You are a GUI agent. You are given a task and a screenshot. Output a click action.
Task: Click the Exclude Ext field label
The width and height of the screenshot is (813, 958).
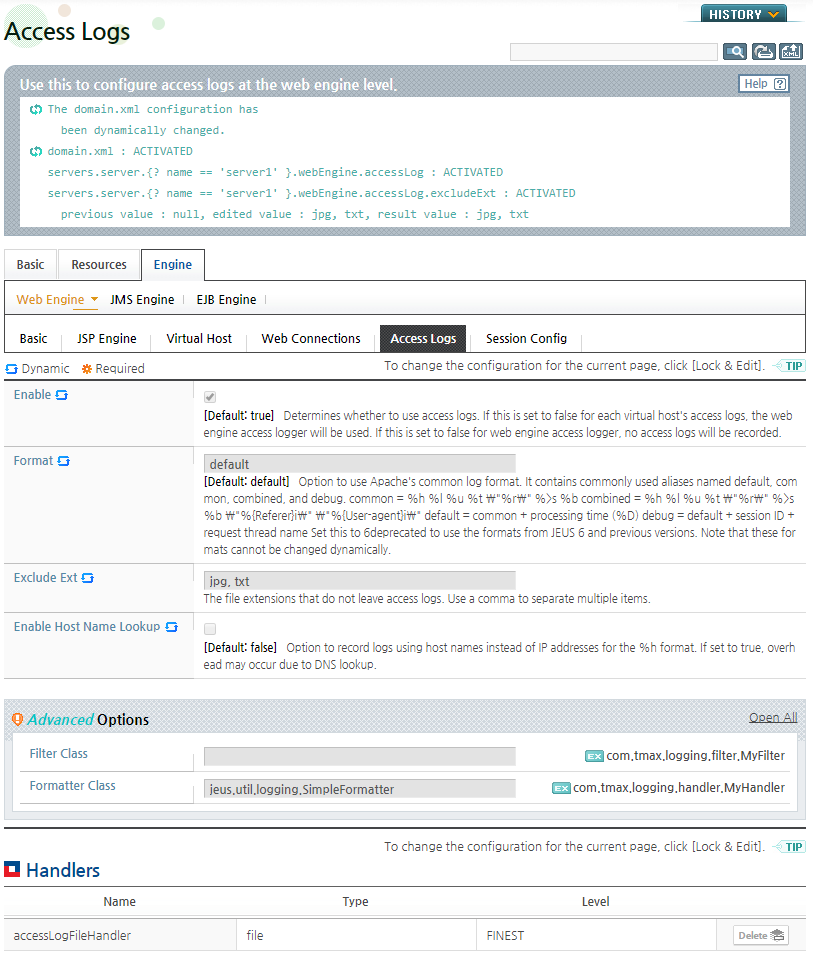pyautogui.click(x=46, y=578)
